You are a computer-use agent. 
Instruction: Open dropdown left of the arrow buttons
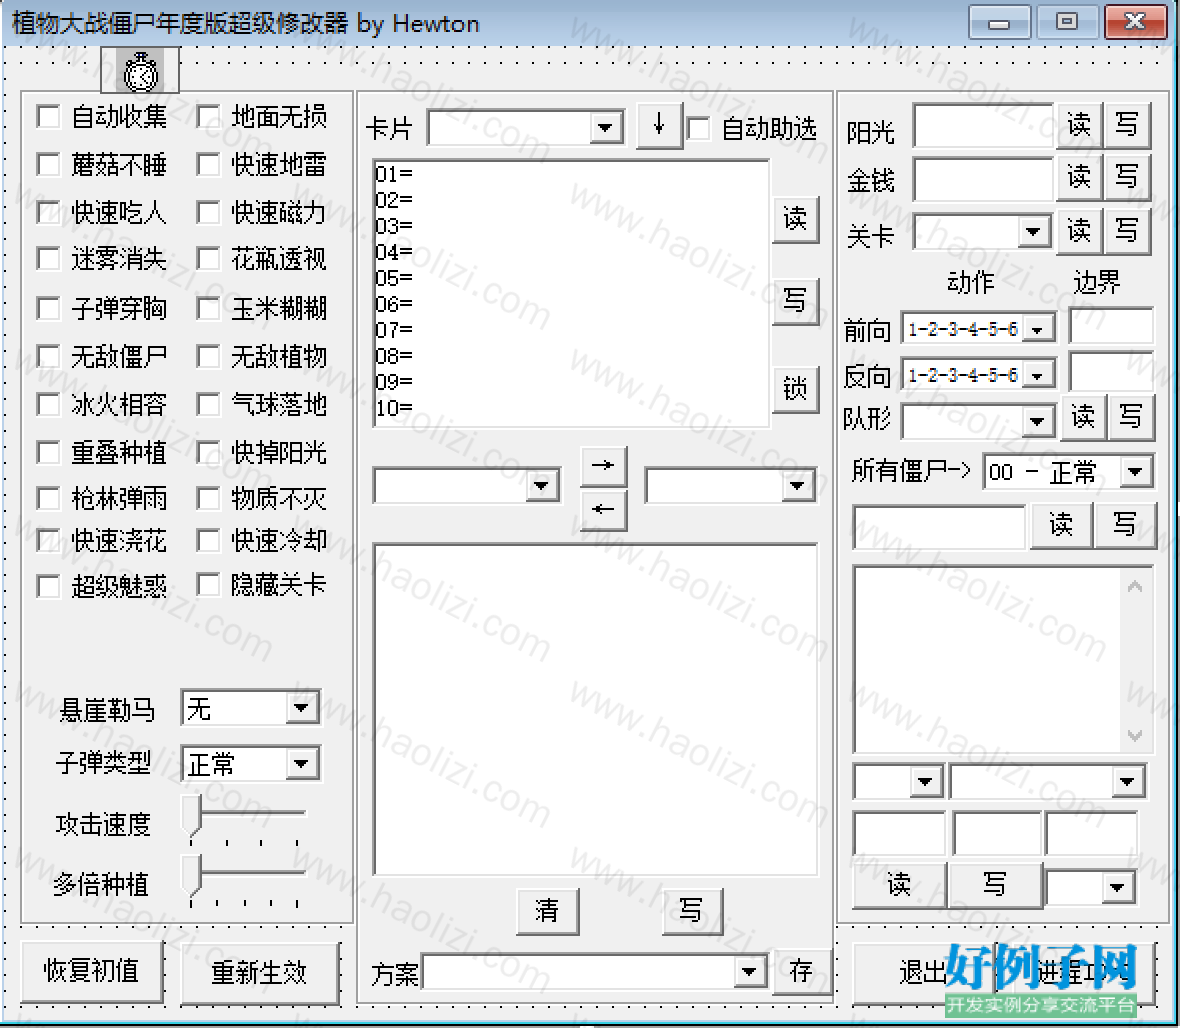(x=541, y=485)
